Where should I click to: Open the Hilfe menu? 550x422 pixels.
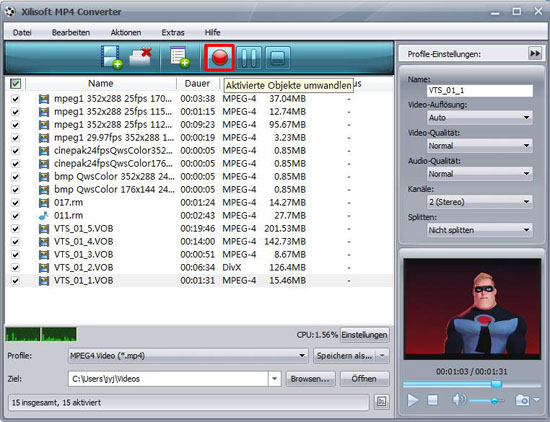click(x=213, y=33)
